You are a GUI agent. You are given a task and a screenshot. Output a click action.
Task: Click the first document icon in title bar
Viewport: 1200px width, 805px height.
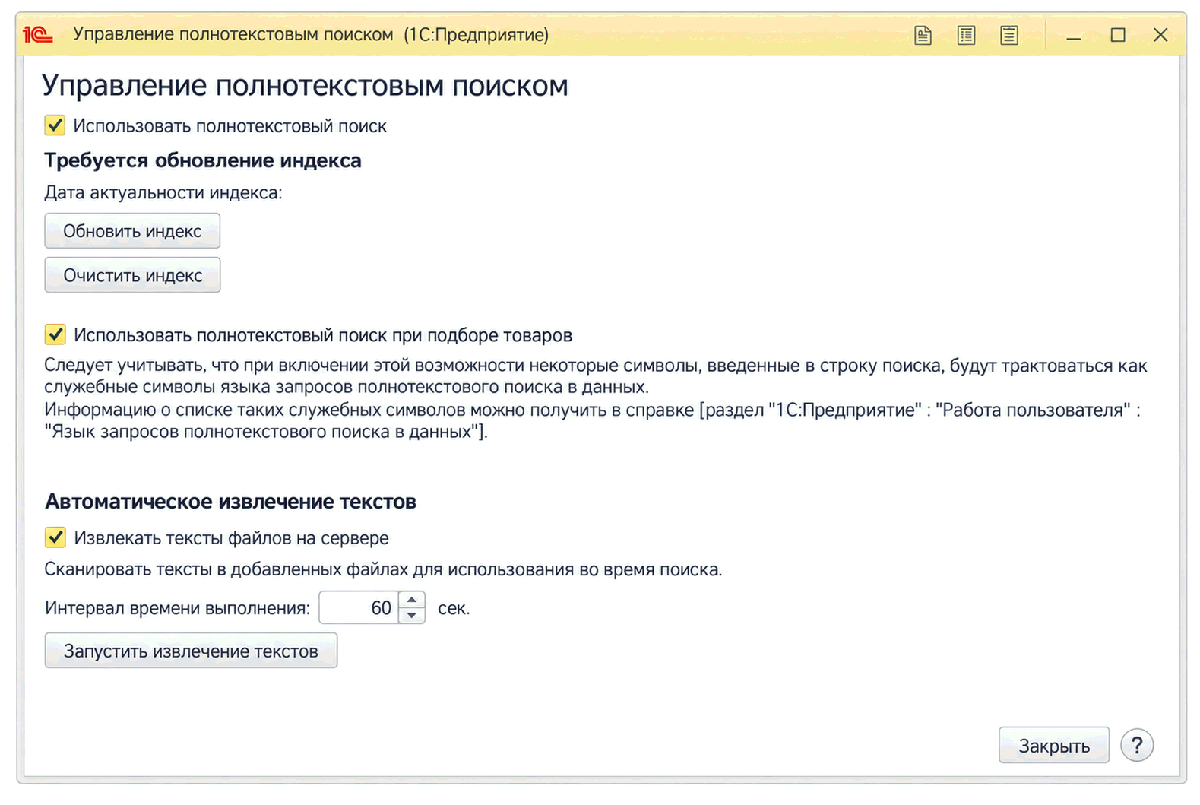click(x=923, y=35)
